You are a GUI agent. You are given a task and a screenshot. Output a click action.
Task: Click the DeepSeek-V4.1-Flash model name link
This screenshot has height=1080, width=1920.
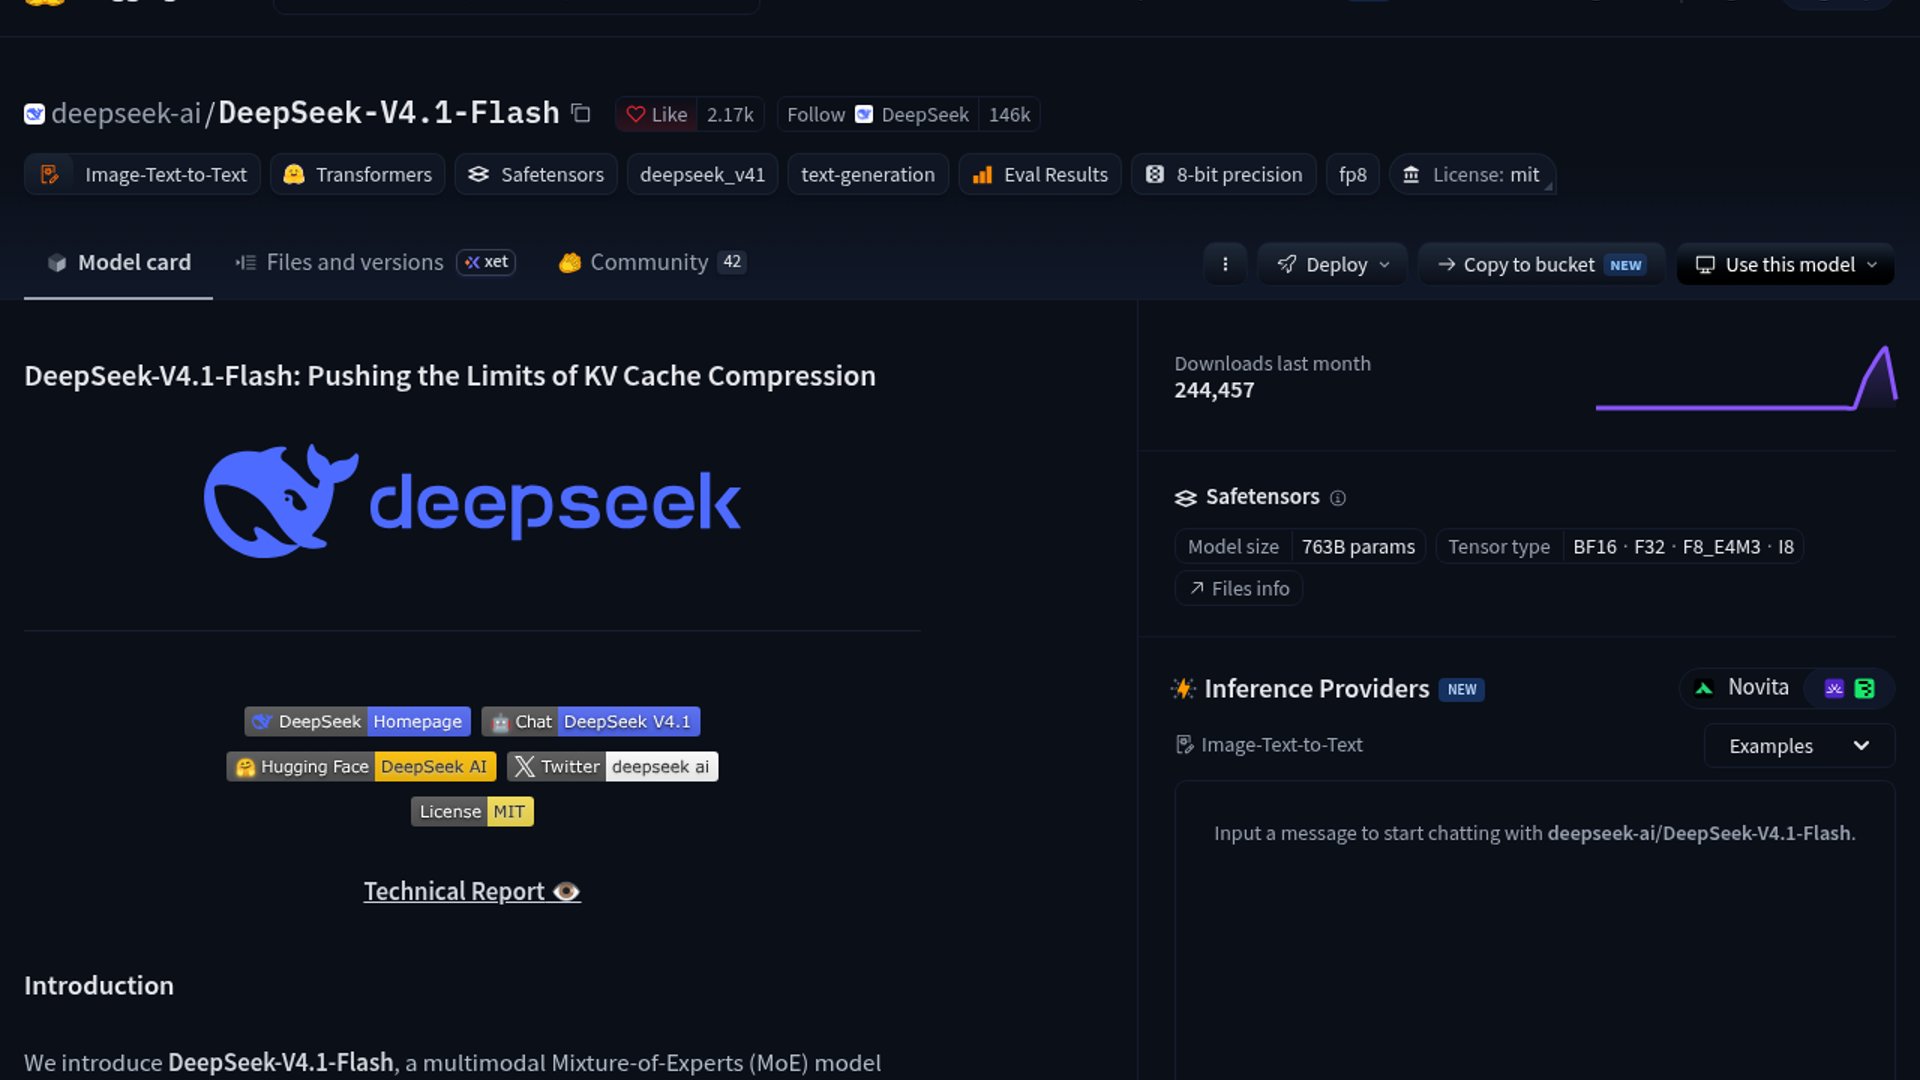[389, 113]
